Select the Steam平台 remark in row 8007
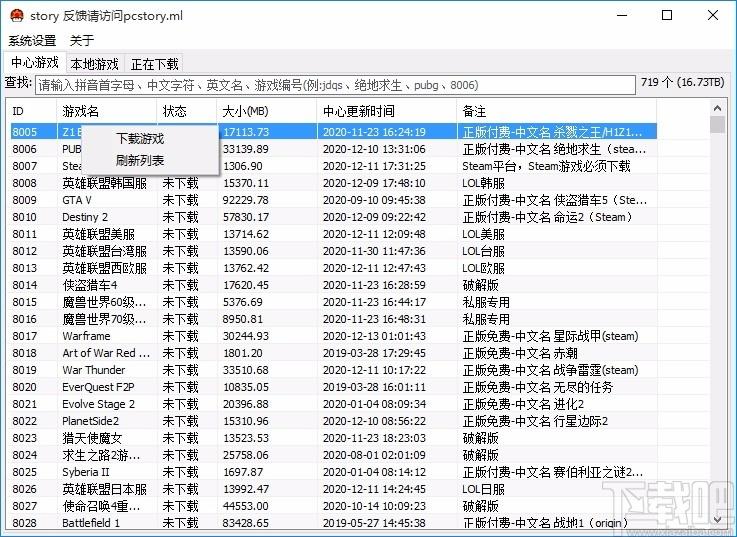Screen dimensions: 737x537 (x=546, y=166)
